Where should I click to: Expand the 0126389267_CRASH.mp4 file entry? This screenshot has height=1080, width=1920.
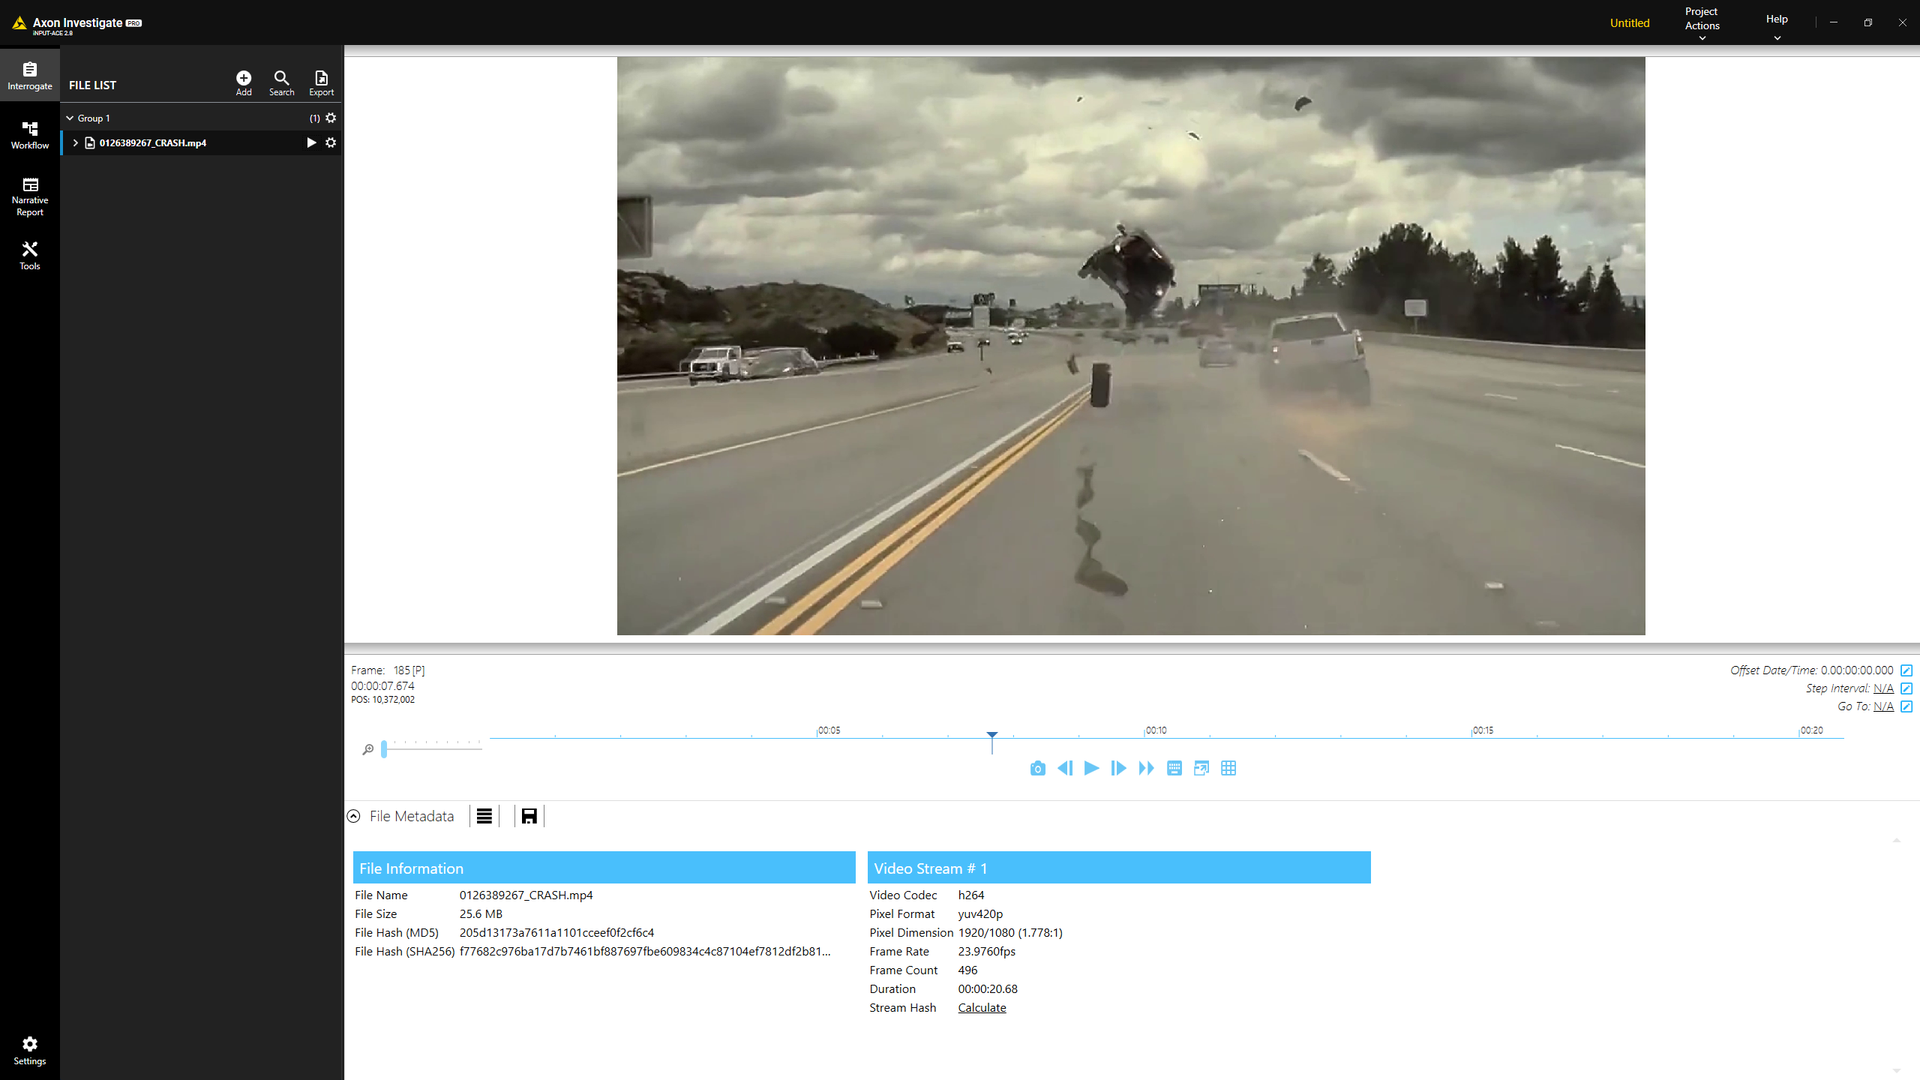[x=75, y=143]
